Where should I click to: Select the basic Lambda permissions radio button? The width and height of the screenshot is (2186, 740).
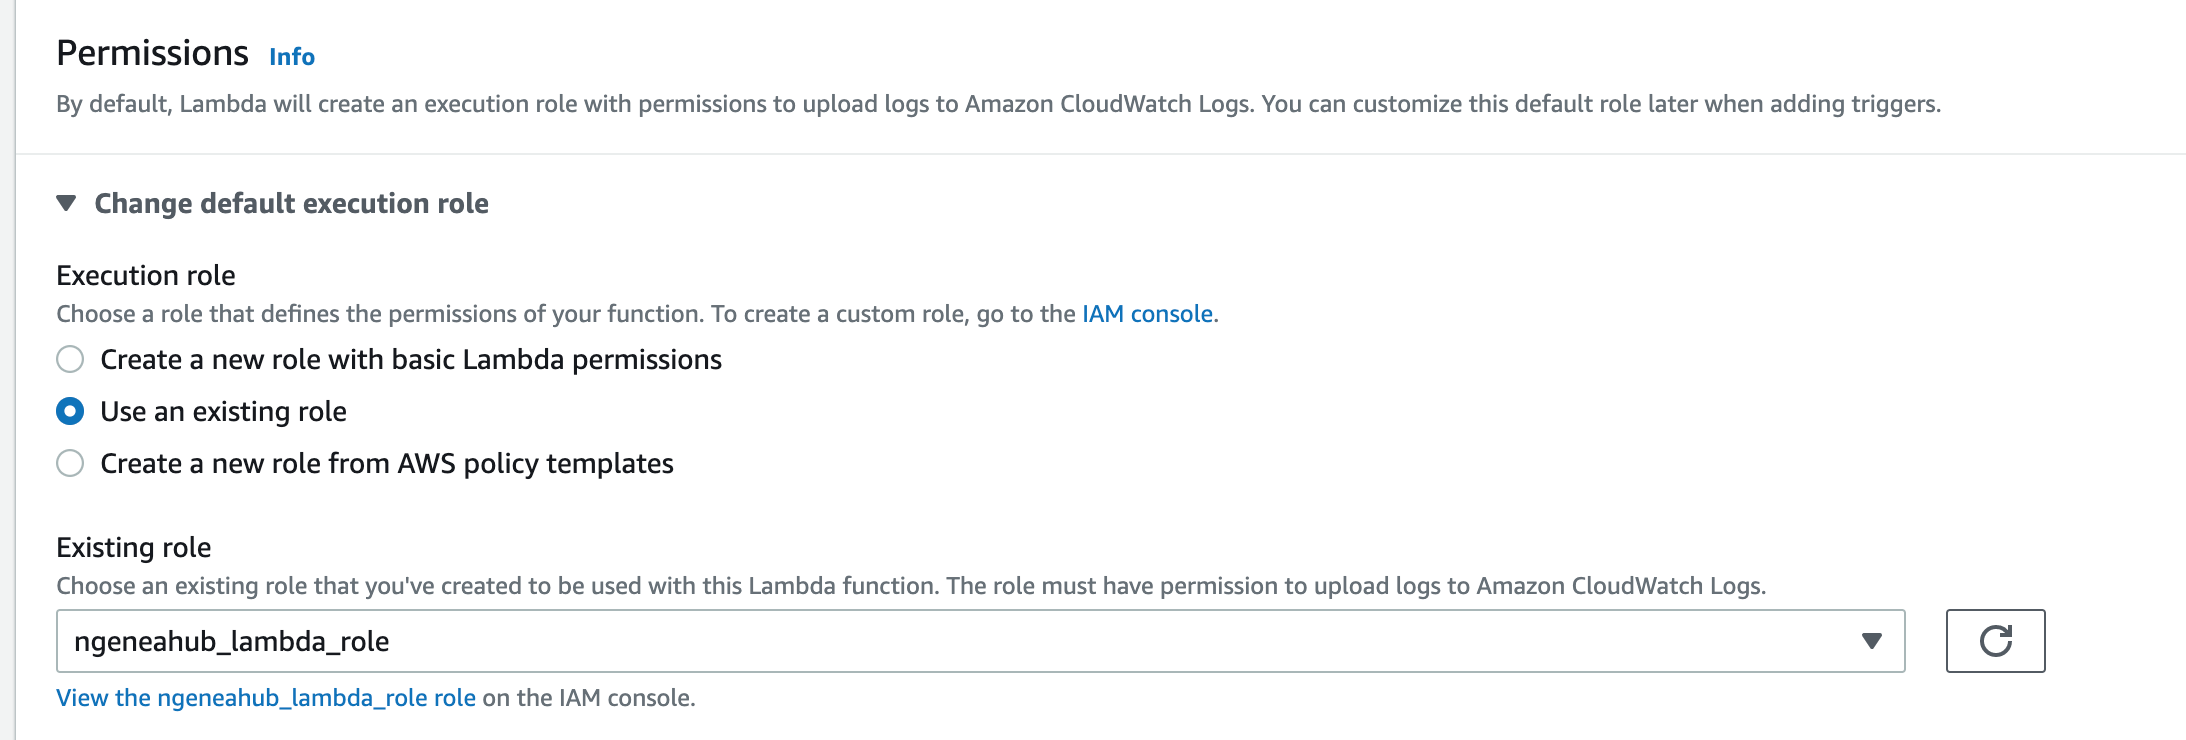pyautogui.click(x=70, y=359)
